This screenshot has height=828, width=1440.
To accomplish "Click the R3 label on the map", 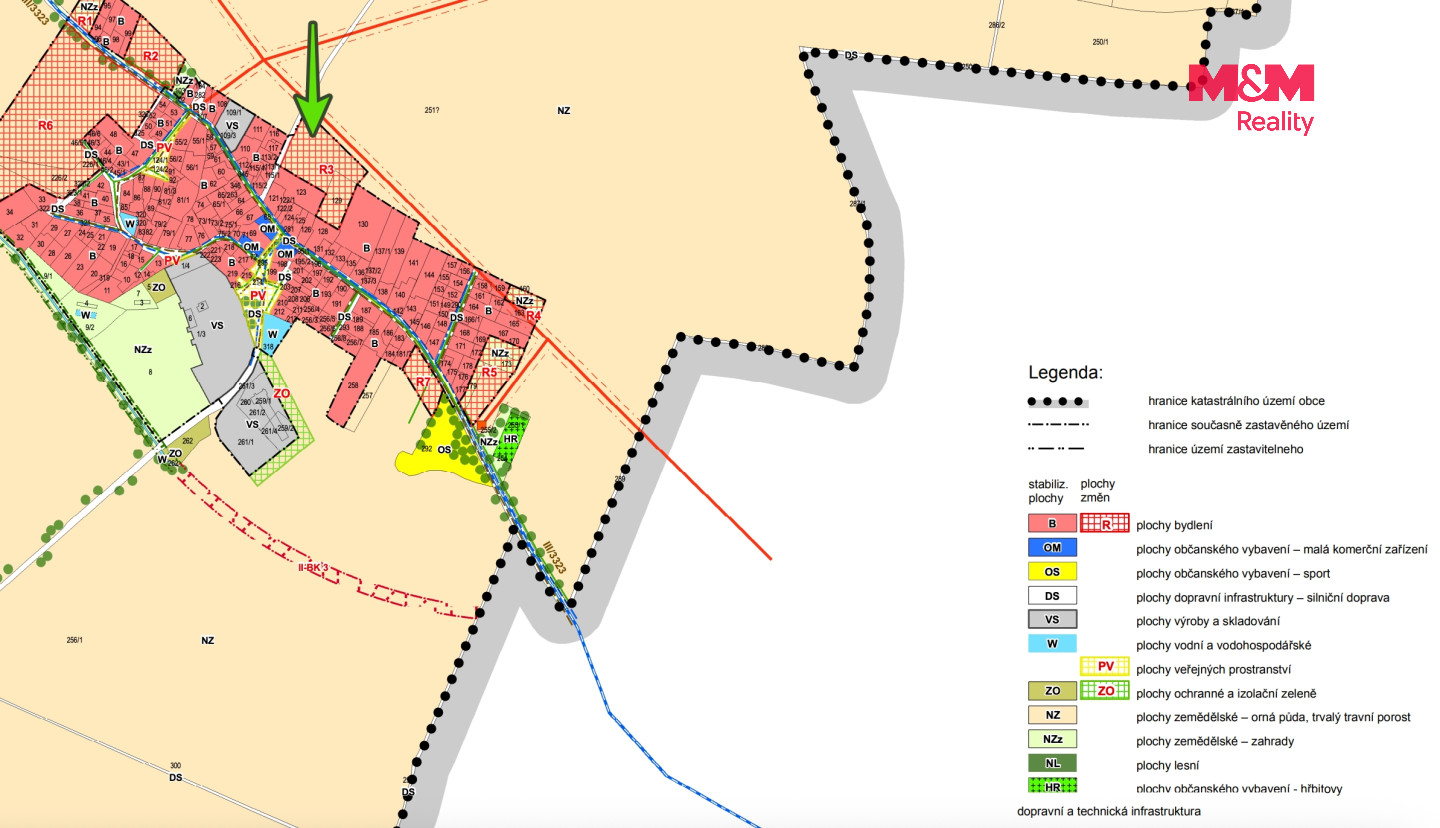I will [x=326, y=170].
